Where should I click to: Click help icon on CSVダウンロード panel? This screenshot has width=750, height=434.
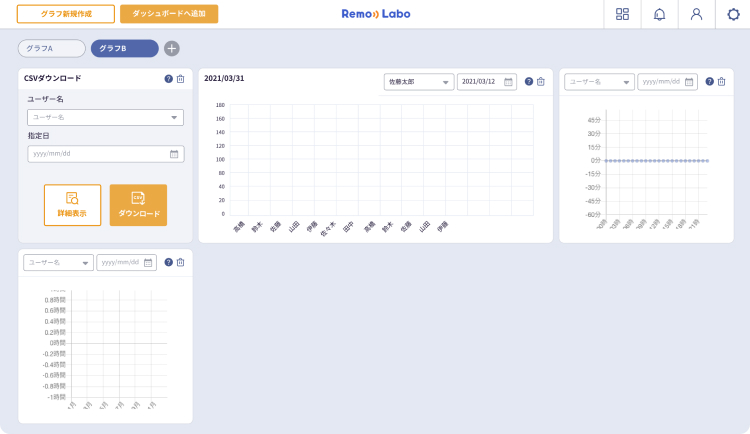[168, 79]
